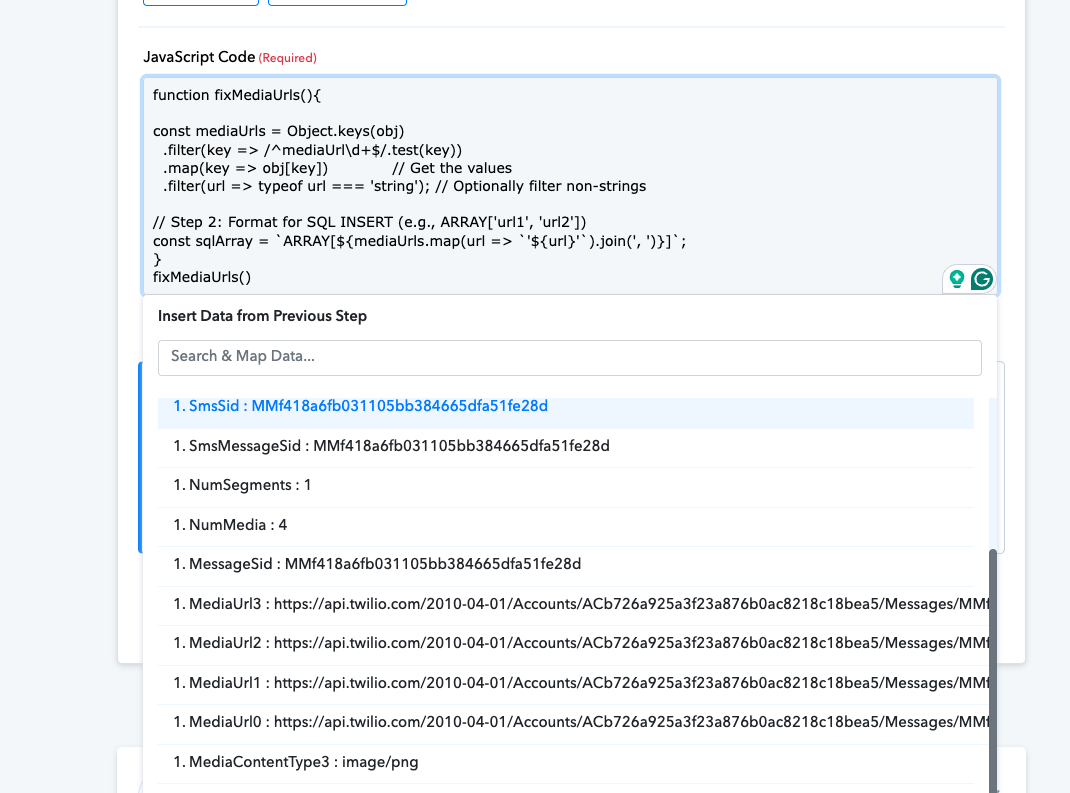This screenshot has width=1070, height=793.
Task: Click the function fixMediaUrls(){ first line
Action: [236, 95]
